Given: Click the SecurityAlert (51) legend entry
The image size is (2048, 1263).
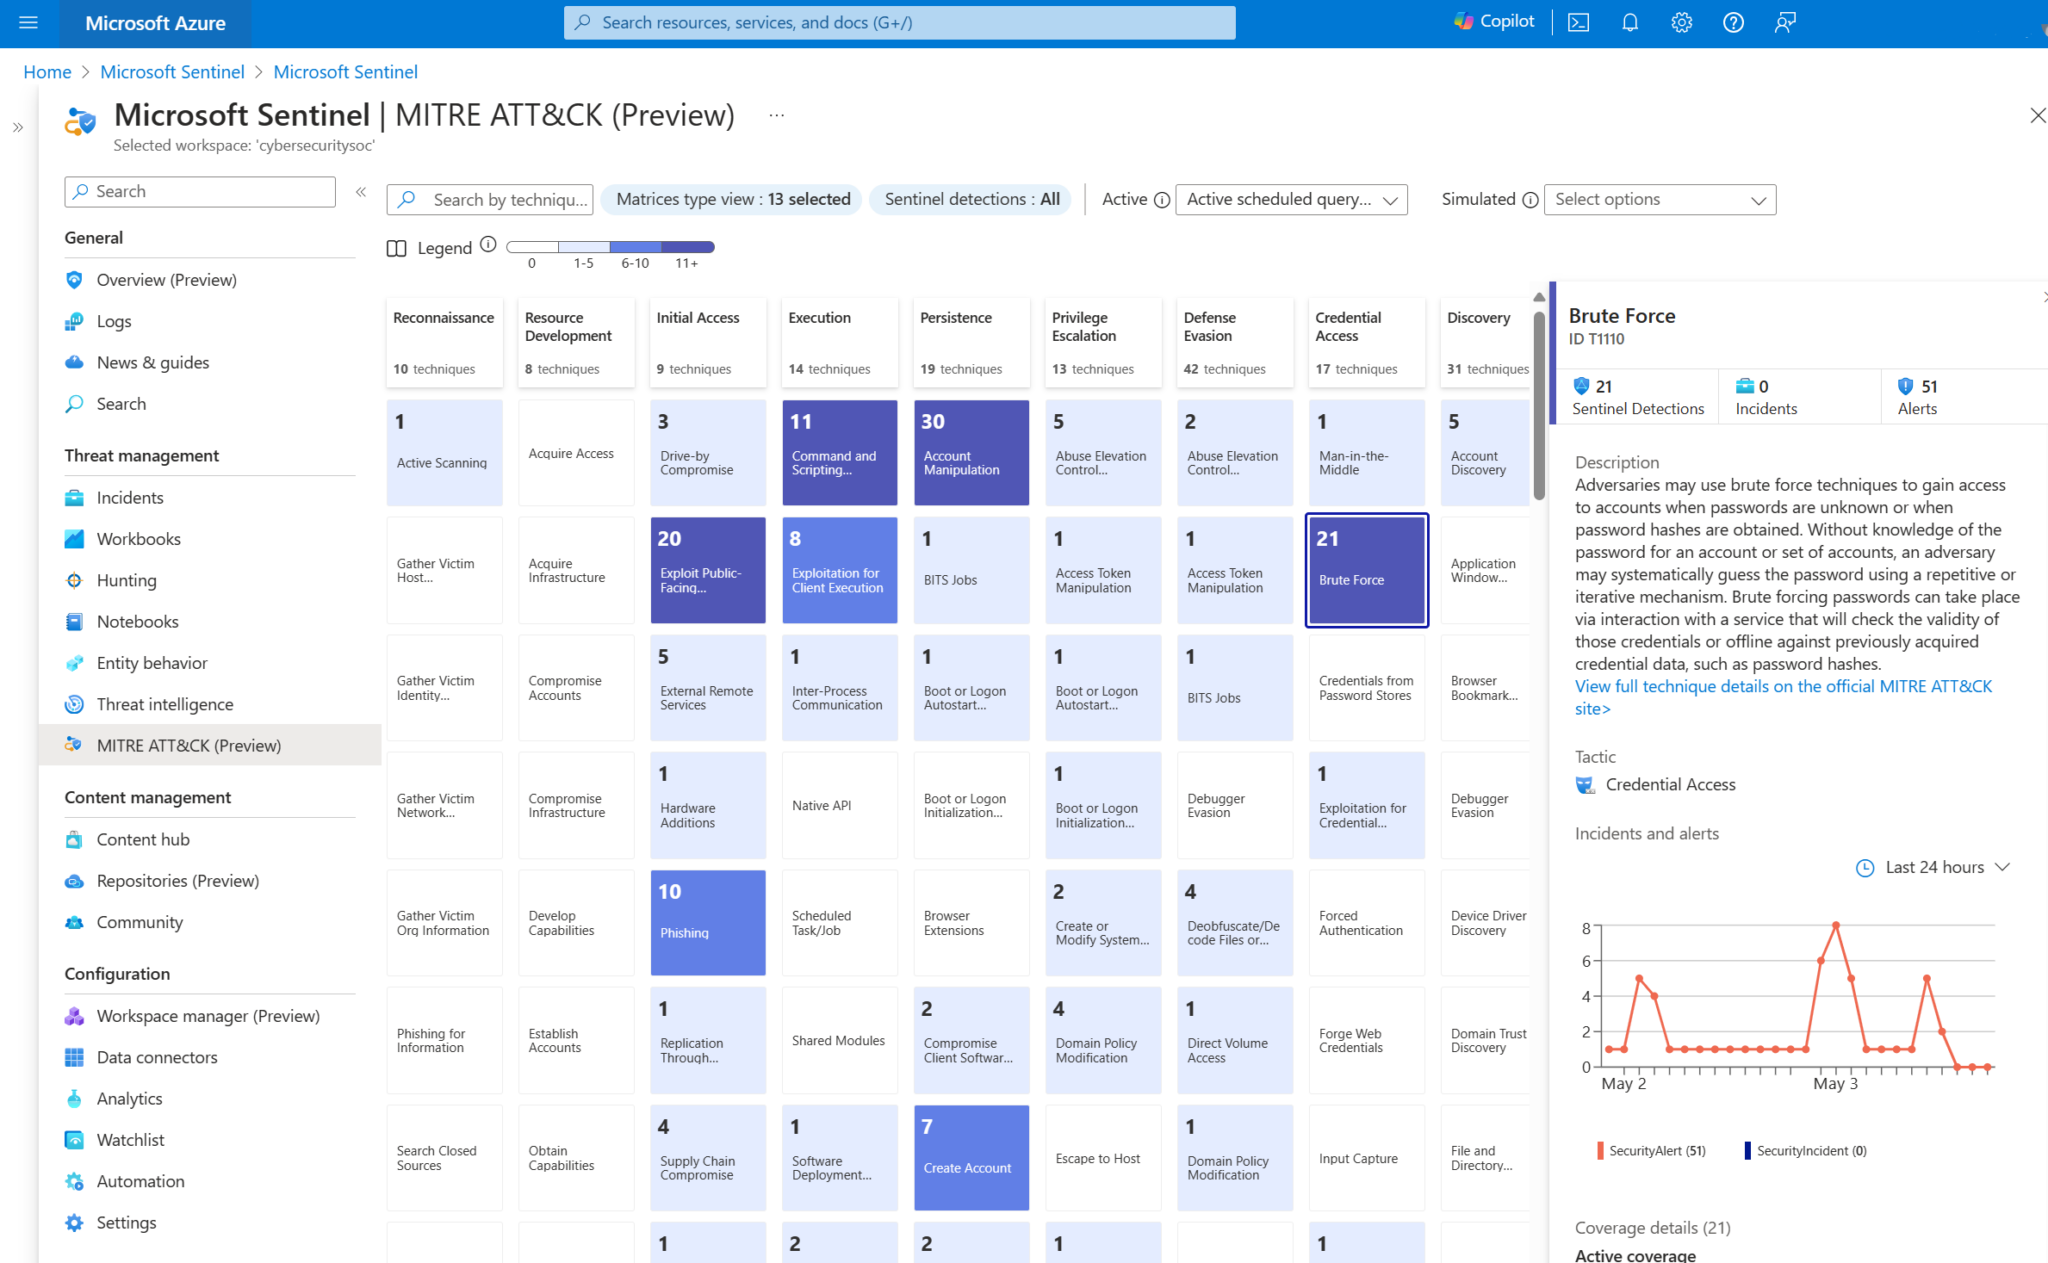Looking at the screenshot, I should (x=1651, y=1150).
